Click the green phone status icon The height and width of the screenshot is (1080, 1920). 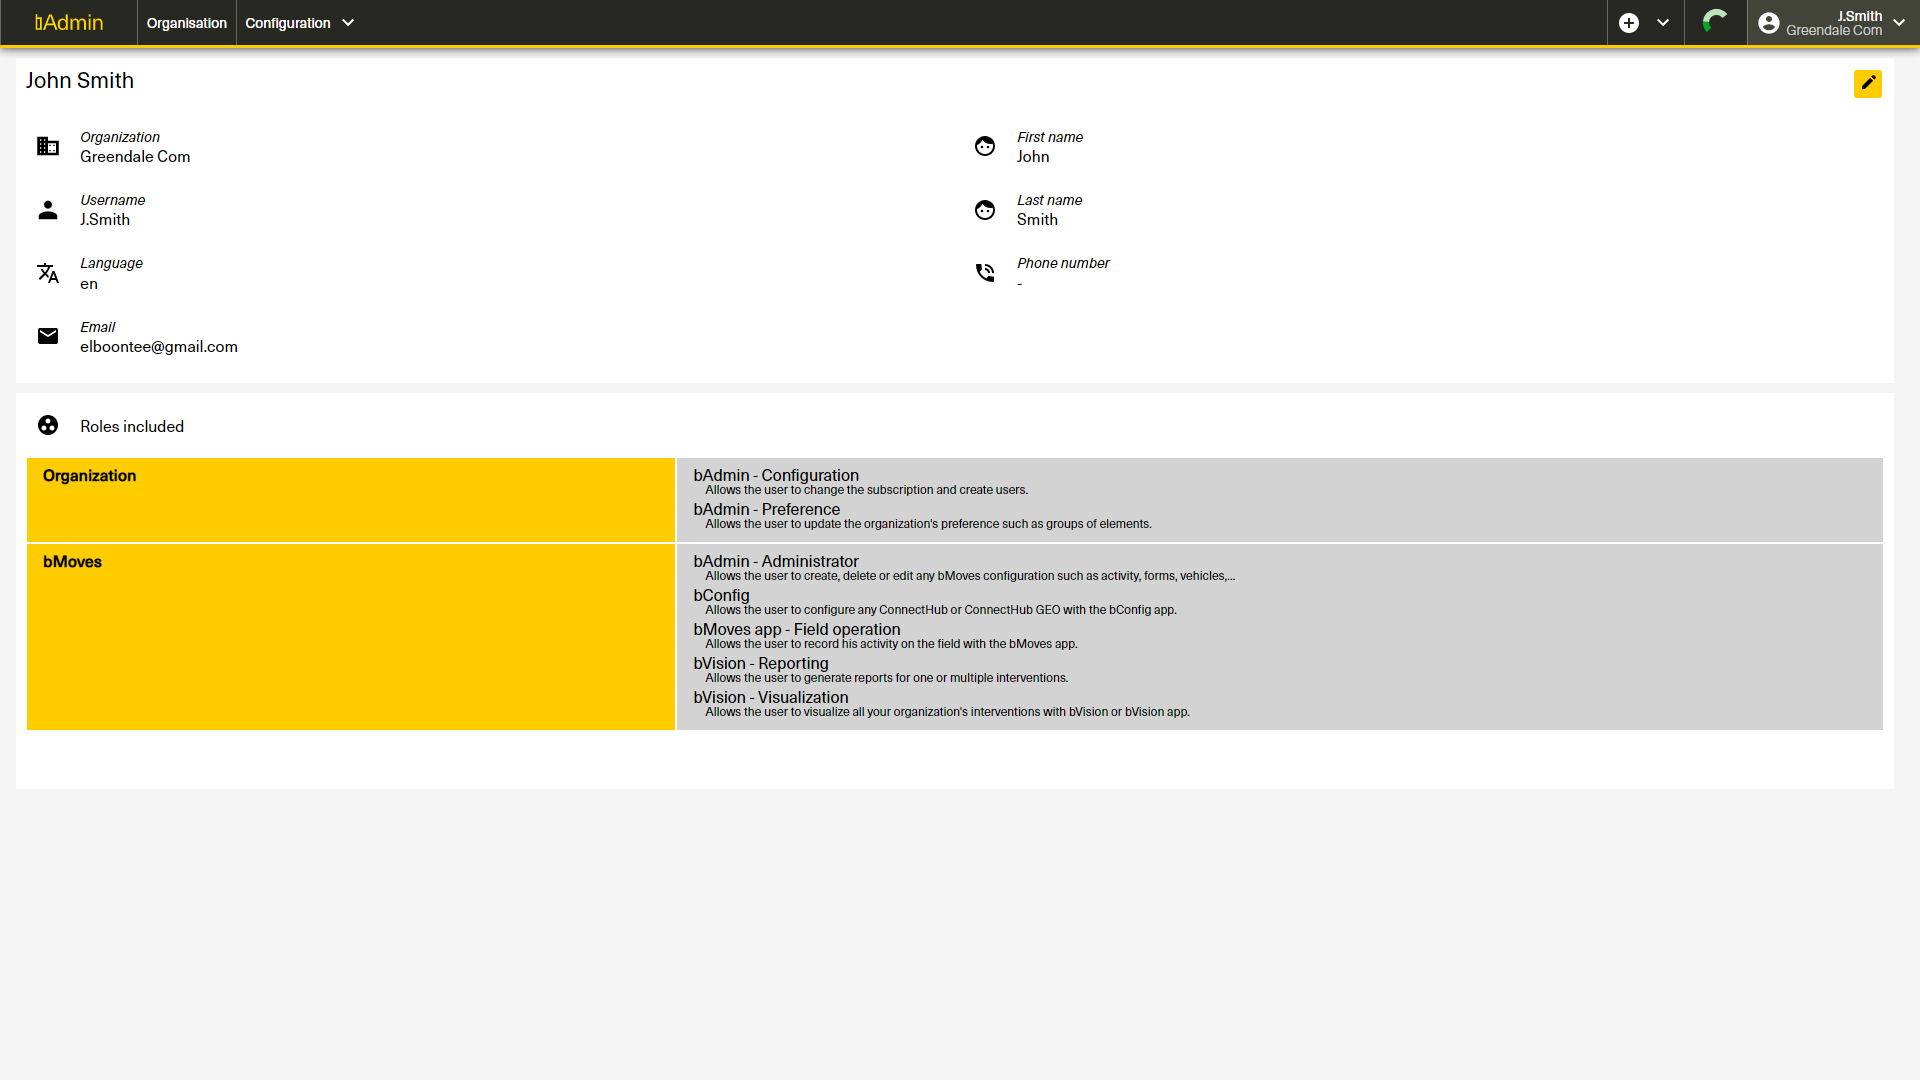(1715, 22)
